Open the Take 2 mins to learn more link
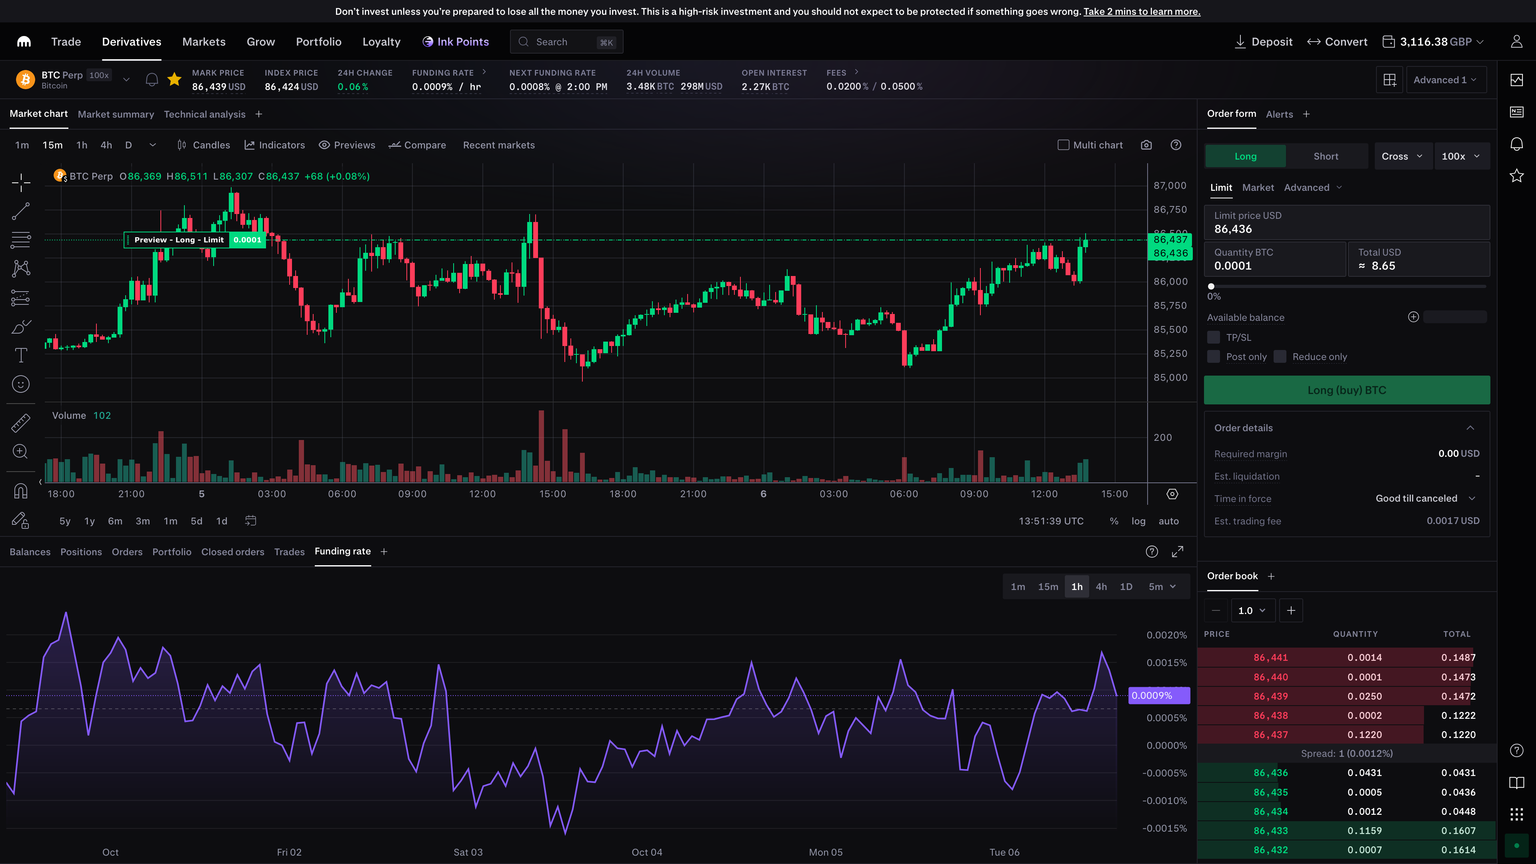This screenshot has height=864, width=1536. point(1142,12)
